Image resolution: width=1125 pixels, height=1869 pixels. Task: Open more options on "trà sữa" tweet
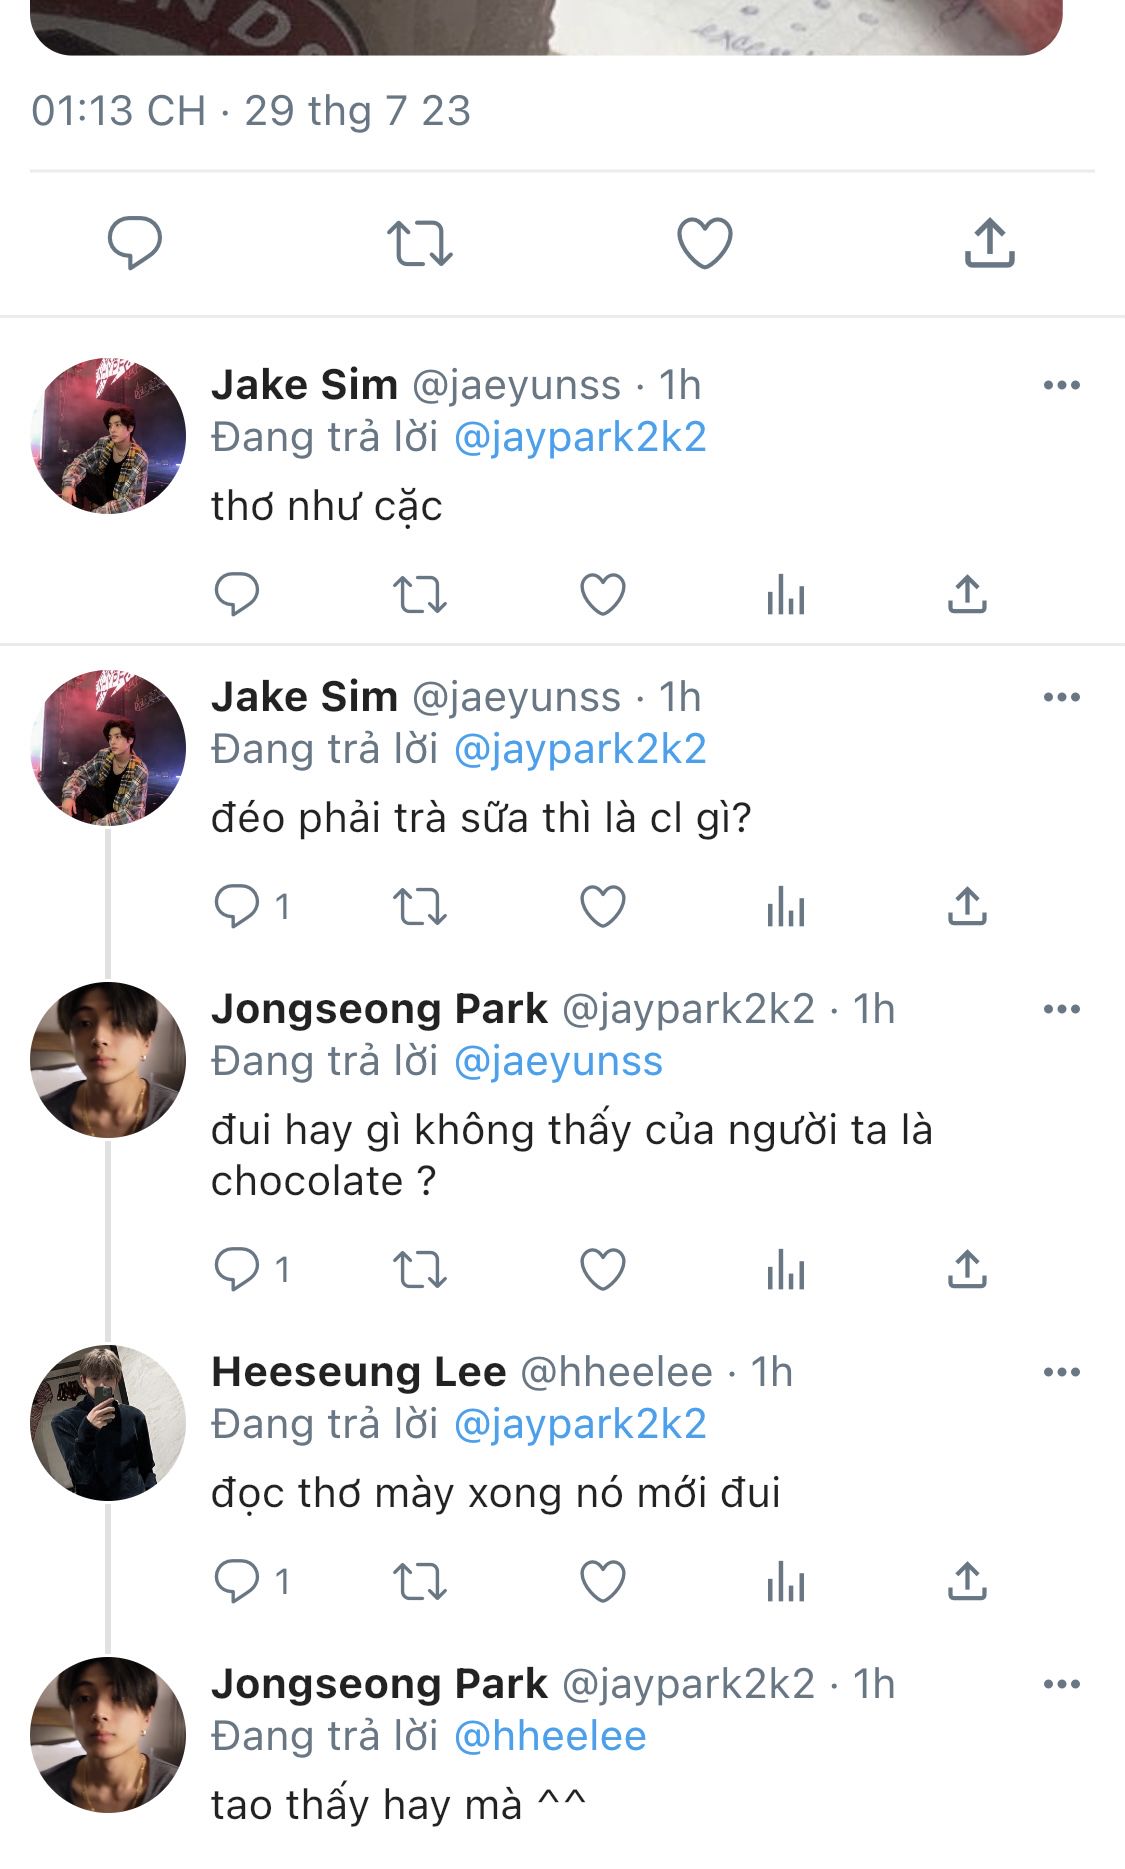1061,697
